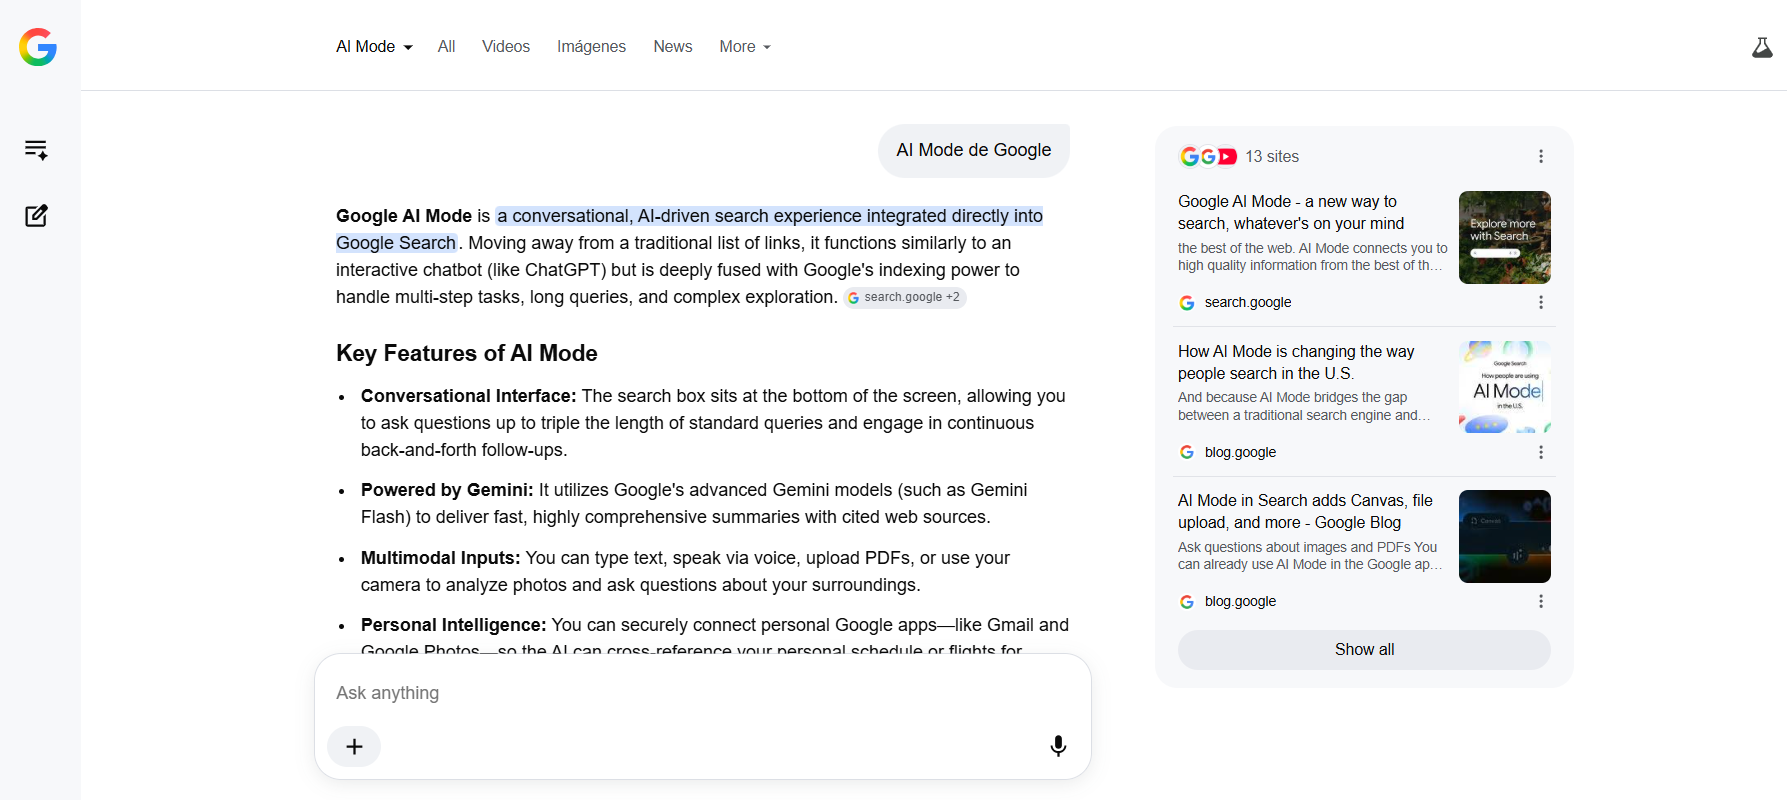The height and width of the screenshot is (800, 1787).
Task: Click the Show all sources button
Action: click(x=1364, y=650)
